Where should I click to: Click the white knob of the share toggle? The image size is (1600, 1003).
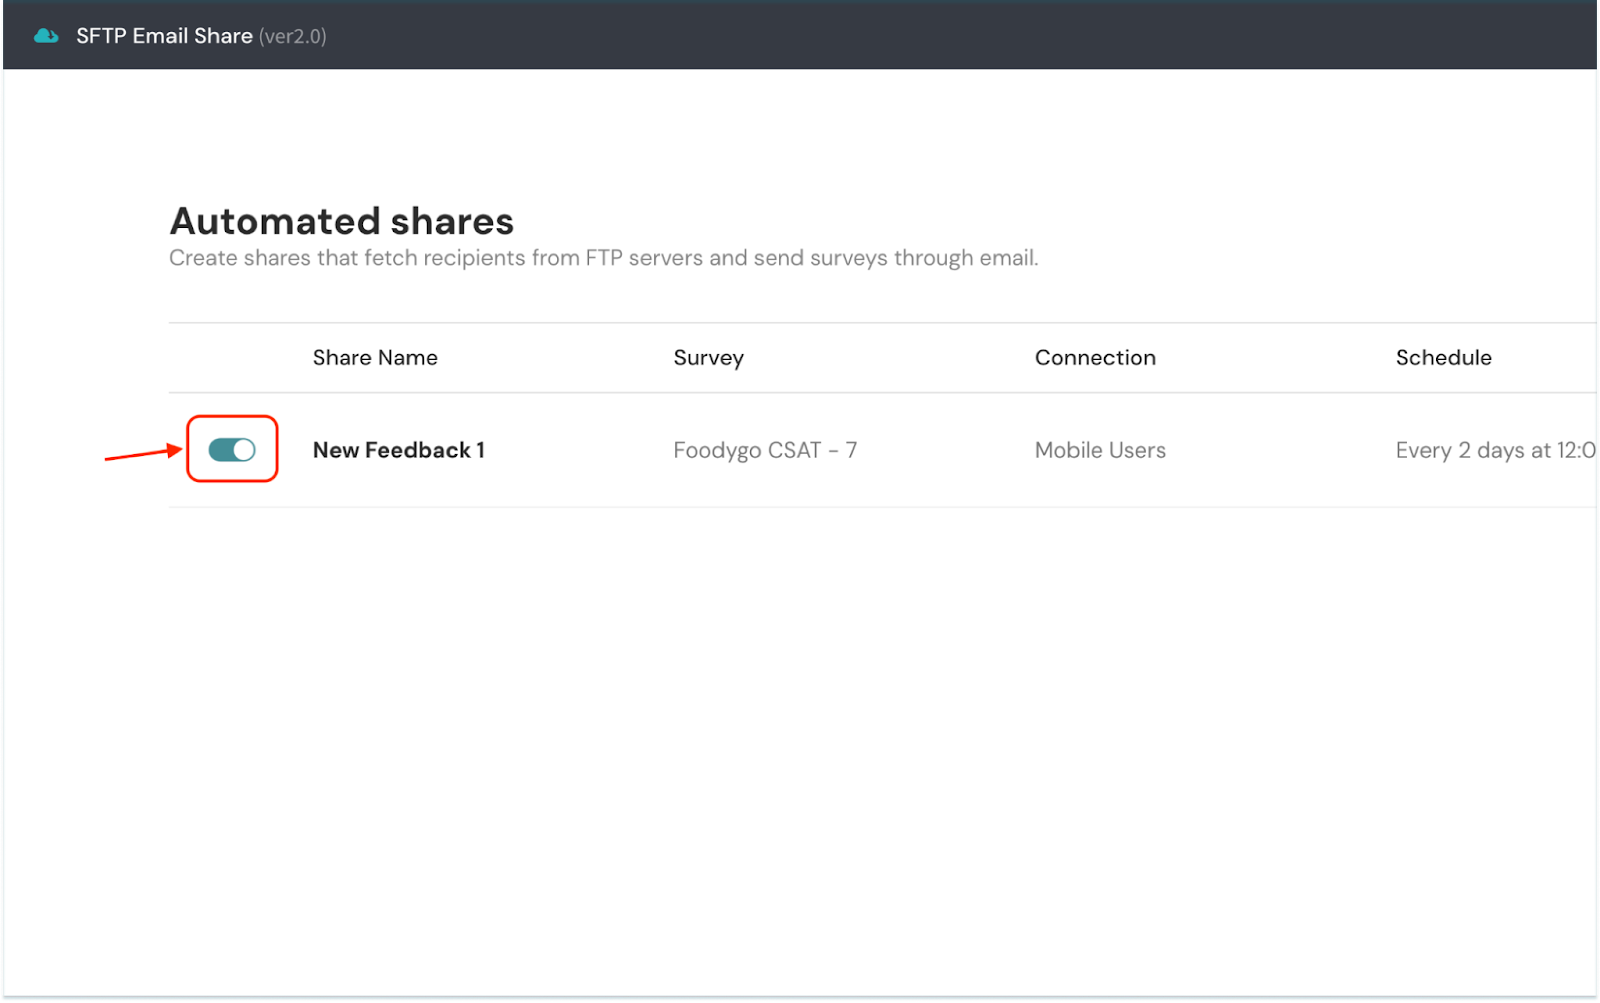tap(244, 450)
